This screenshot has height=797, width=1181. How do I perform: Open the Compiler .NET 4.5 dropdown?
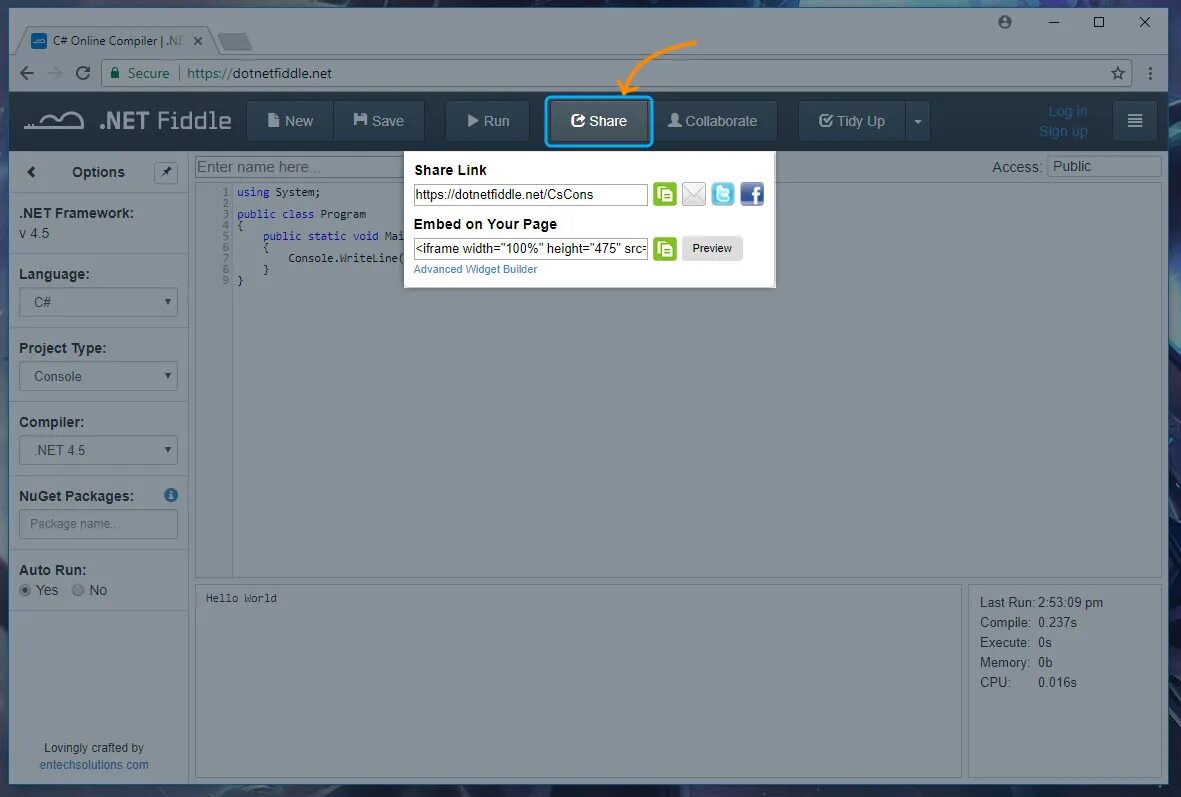coord(98,450)
